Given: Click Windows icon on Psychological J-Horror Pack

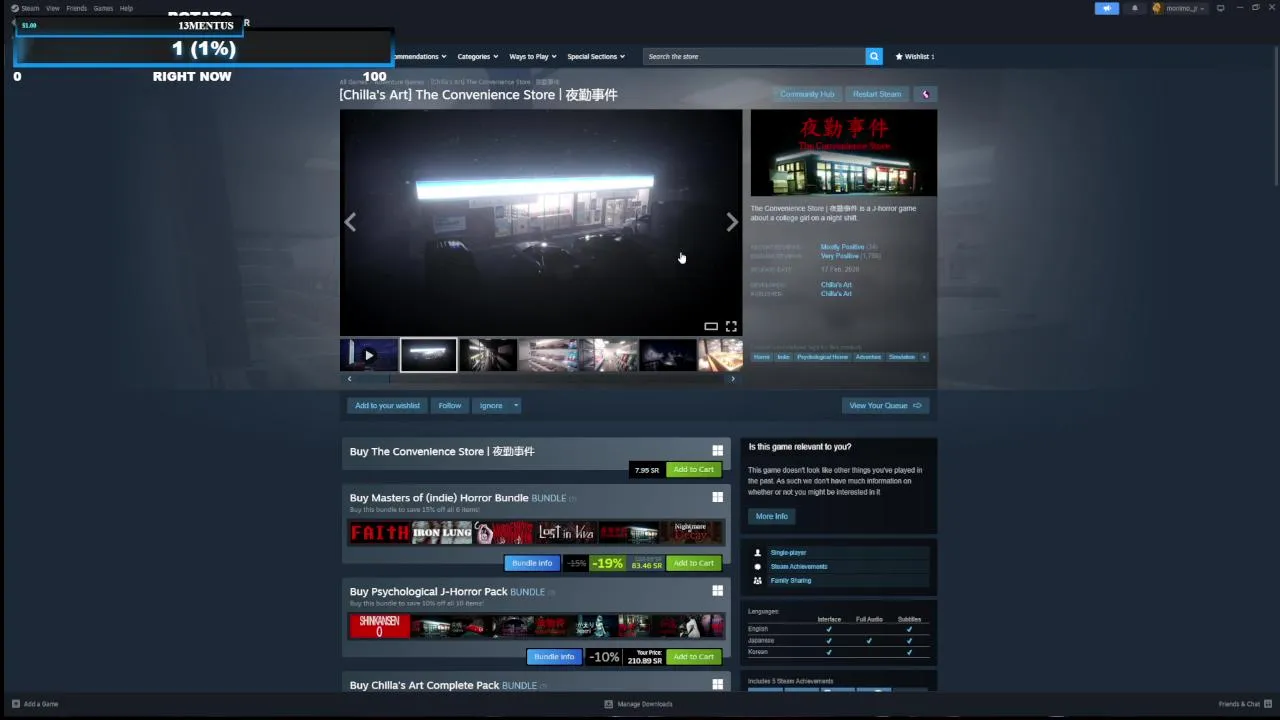Looking at the screenshot, I should click(x=717, y=591).
